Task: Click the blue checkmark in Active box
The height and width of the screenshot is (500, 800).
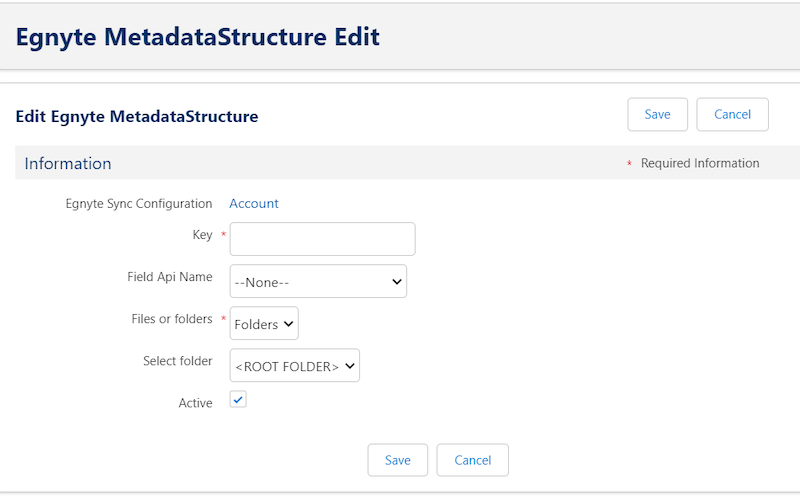Action: [238, 399]
